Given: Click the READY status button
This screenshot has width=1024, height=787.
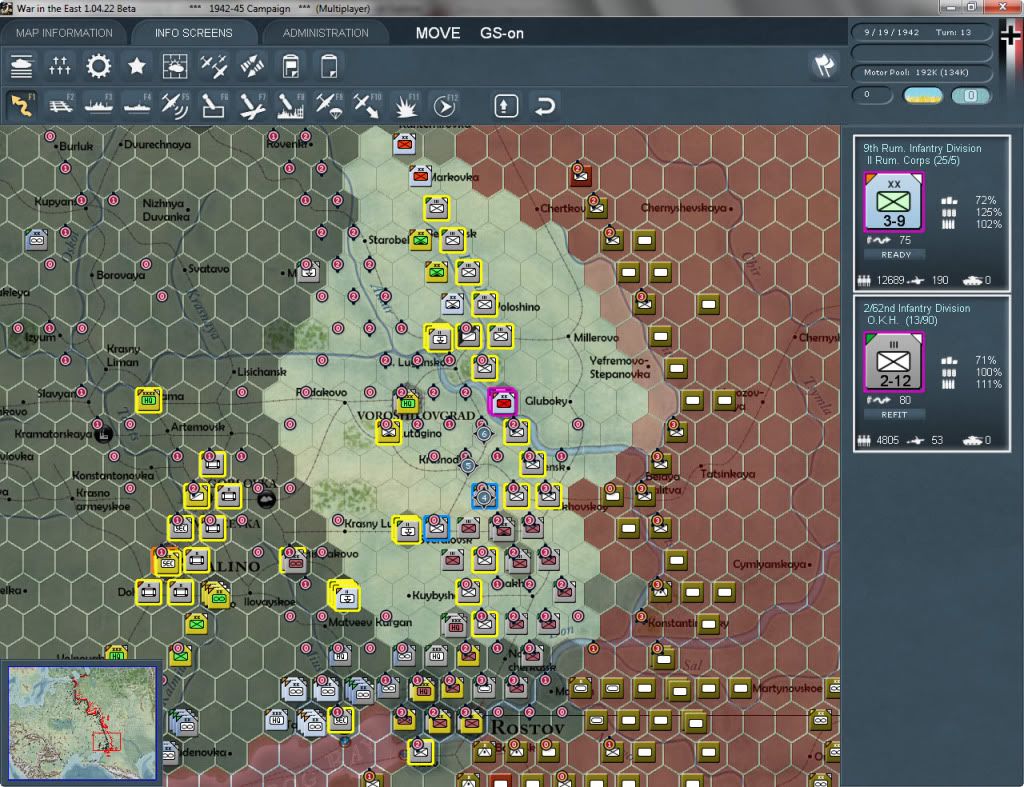Looking at the screenshot, I should pyautogui.click(x=895, y=255).
